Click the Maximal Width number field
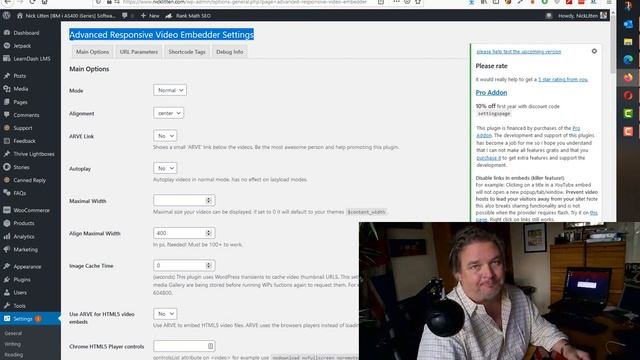The width and height of the screenshot is (640, 360). pyautogui.click(x=184, y=200)
